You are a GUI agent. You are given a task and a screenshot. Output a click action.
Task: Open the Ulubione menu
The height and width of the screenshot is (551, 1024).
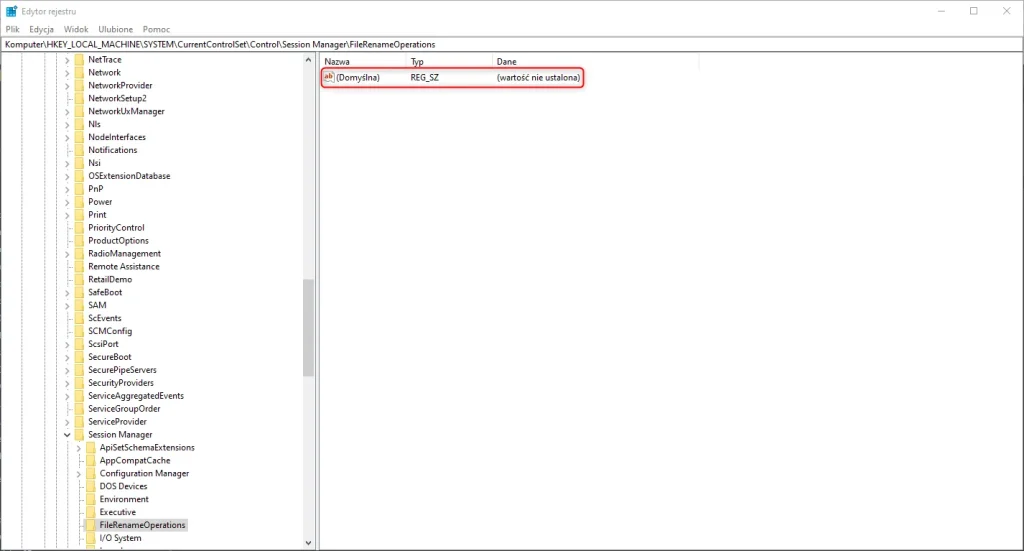(x=116, y=29)
